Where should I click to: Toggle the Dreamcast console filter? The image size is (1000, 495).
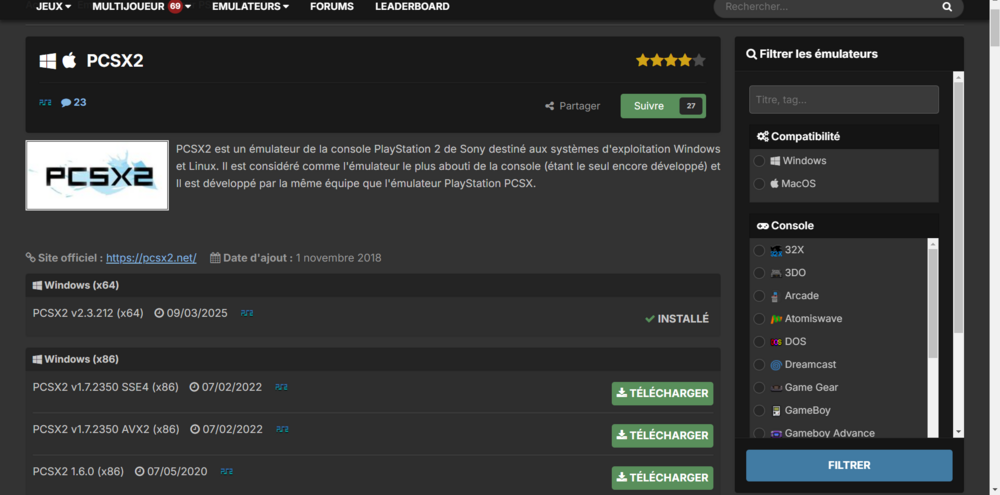tap(760, 365)
